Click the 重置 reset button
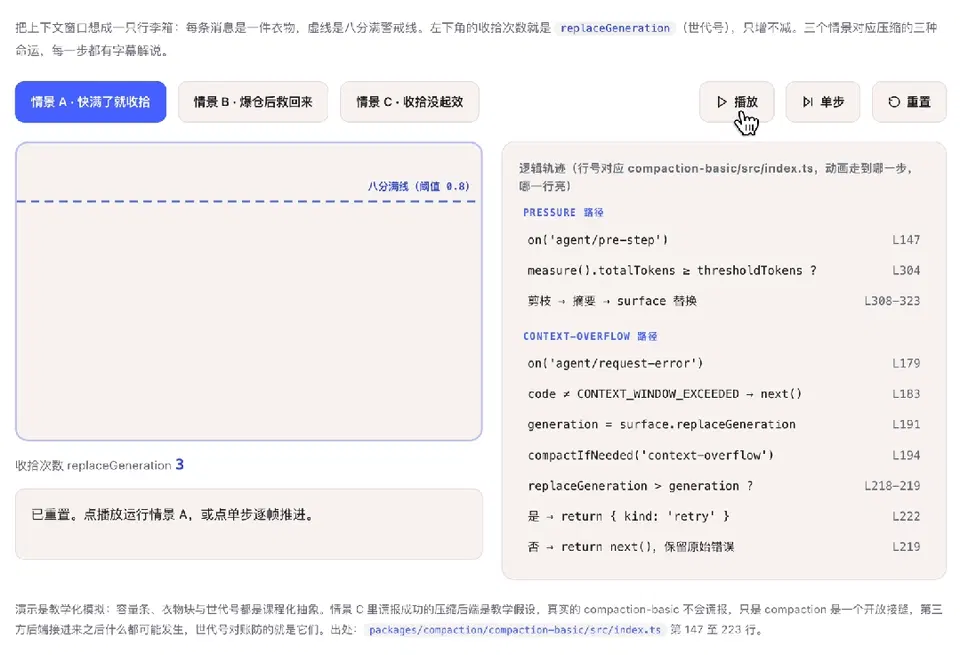This screenshot has width=960, height=655. tap(909, 102)
